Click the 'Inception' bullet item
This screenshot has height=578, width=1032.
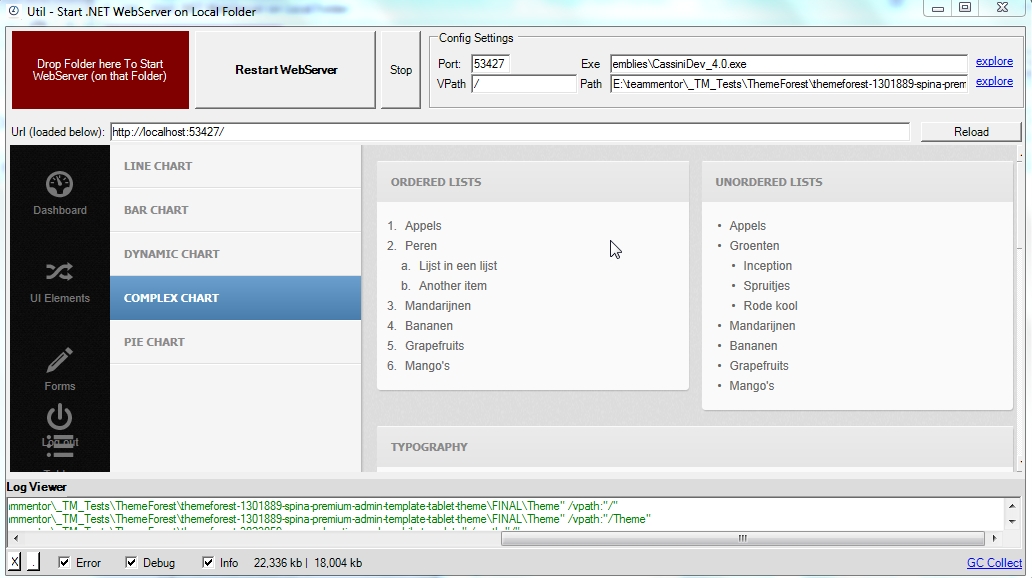point(767,266)
